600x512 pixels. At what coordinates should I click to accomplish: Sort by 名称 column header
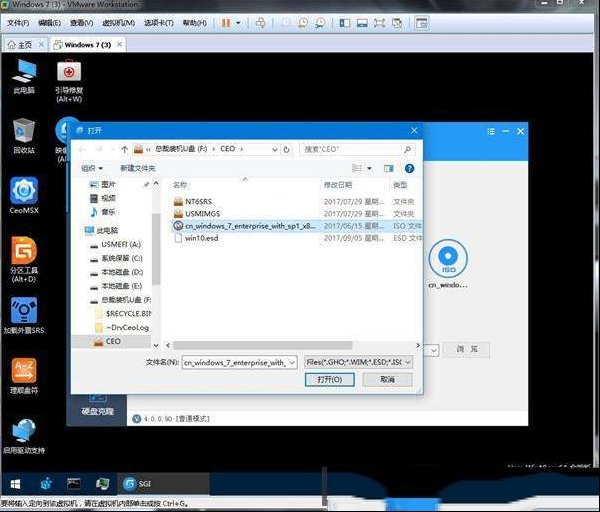180,185
